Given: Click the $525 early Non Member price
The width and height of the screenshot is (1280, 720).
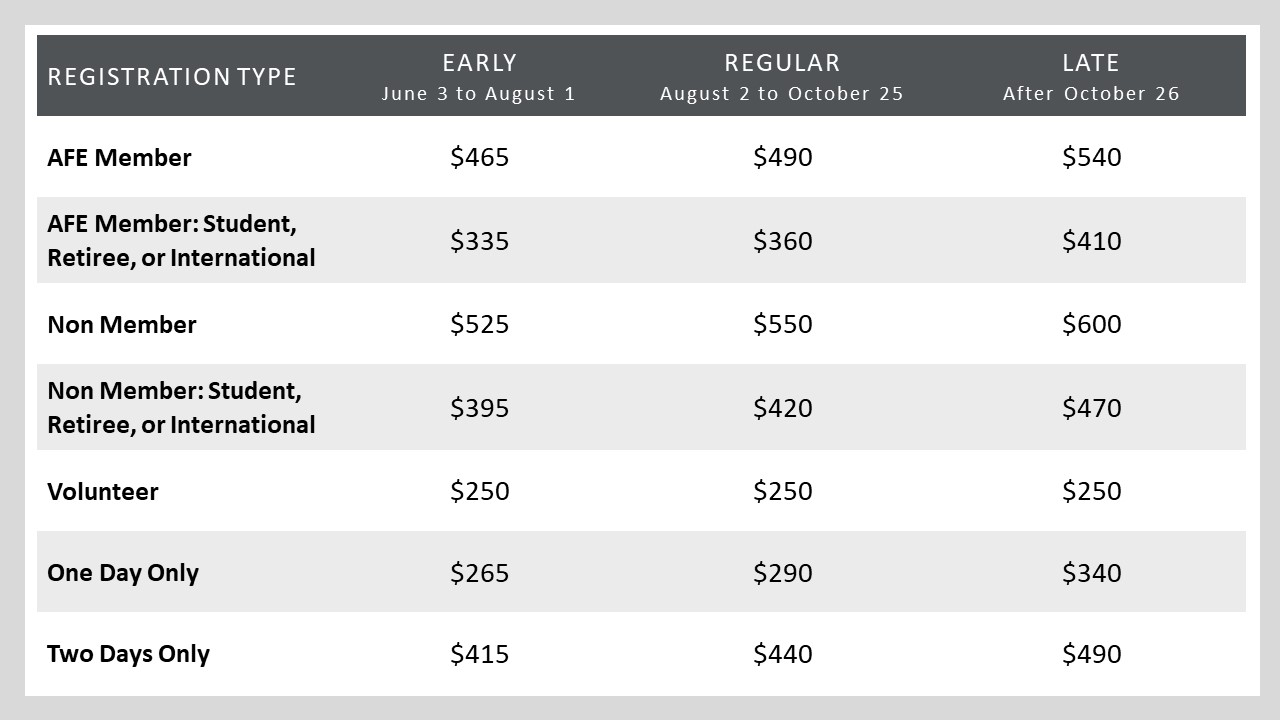Looking at the screenshot, I should pyautogui.click(x=480, y=325).
